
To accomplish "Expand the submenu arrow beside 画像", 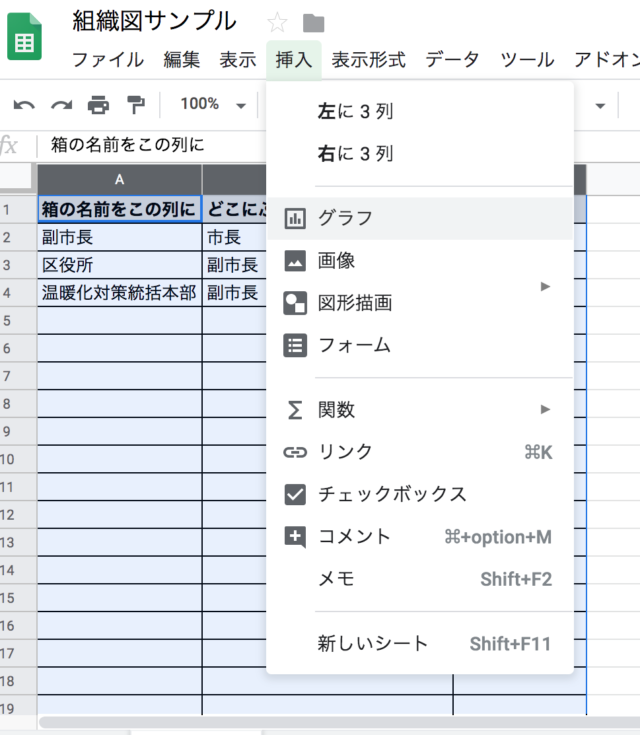I will pyautogui.click(x=545, y=286).
